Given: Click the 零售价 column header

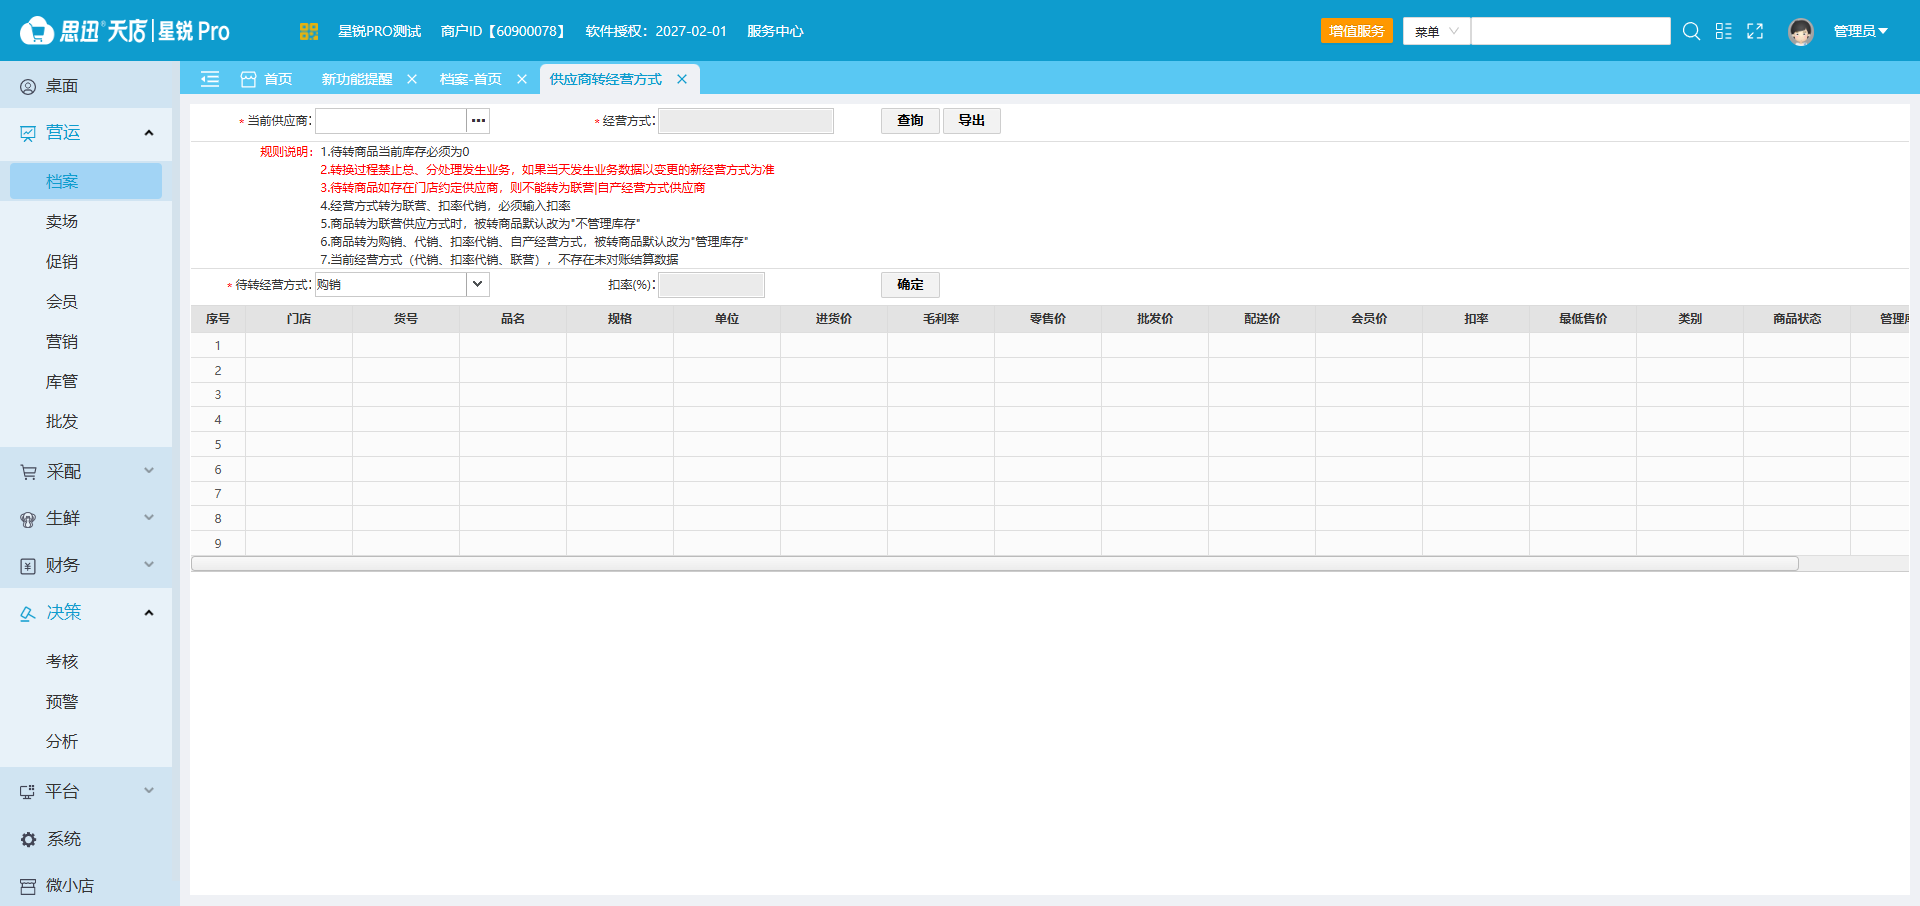Looking at the screenshot, I should pyautogui.click(x=1048, y=318).
